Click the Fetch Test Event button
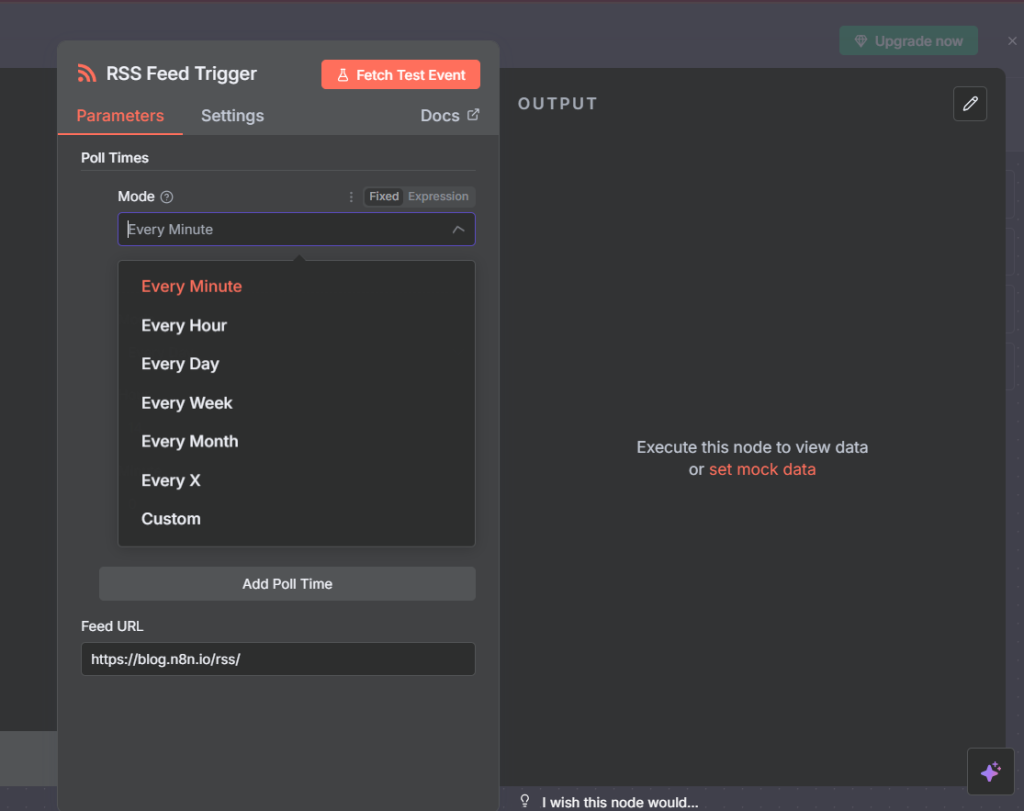1024x811 pixels. [x=400, y=75]
